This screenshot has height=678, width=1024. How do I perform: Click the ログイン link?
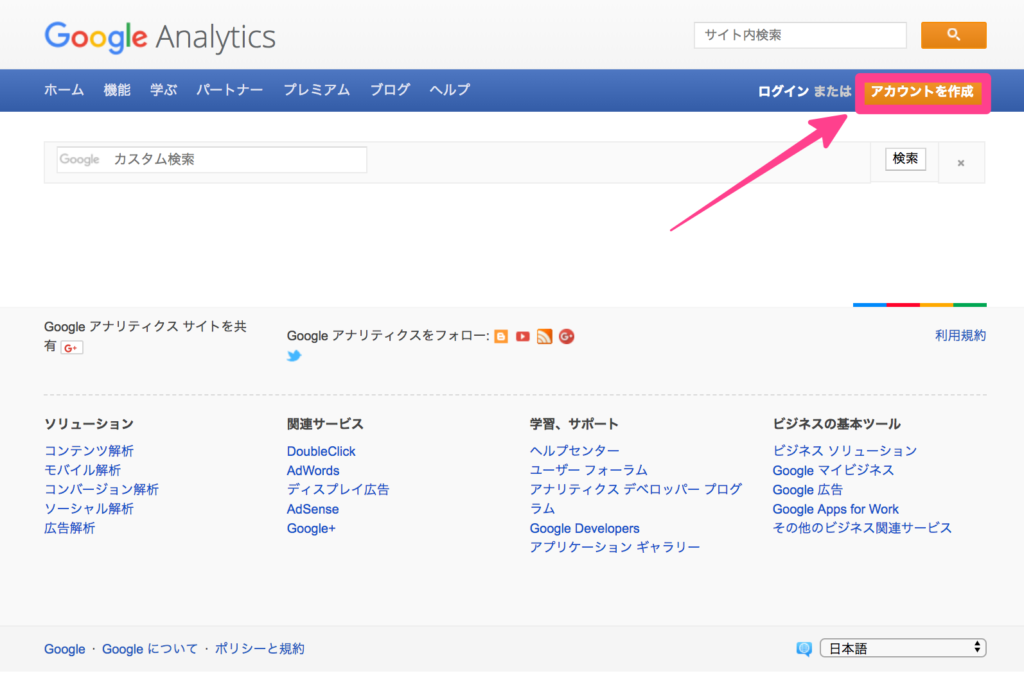pyautogui.click(x=783, y=91)
